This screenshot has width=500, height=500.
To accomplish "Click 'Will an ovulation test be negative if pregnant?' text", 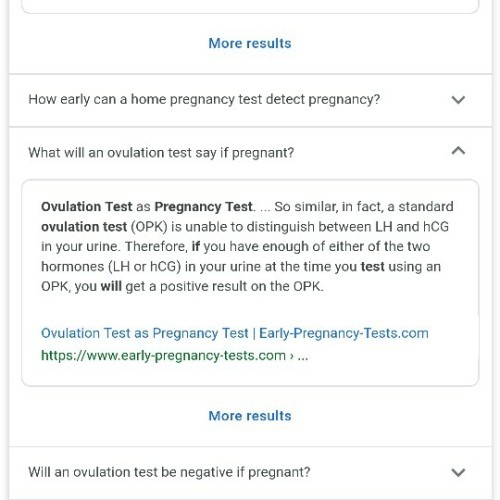I will click(169, 472).
